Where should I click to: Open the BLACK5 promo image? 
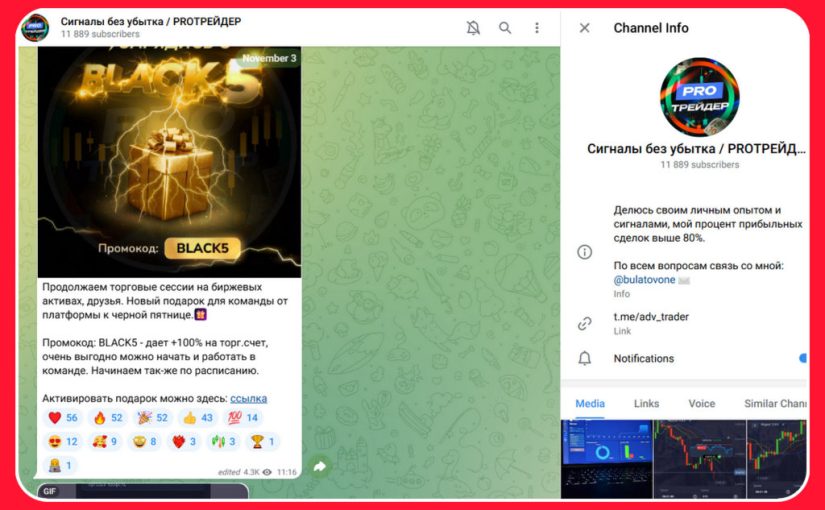(x=169, y=160)
